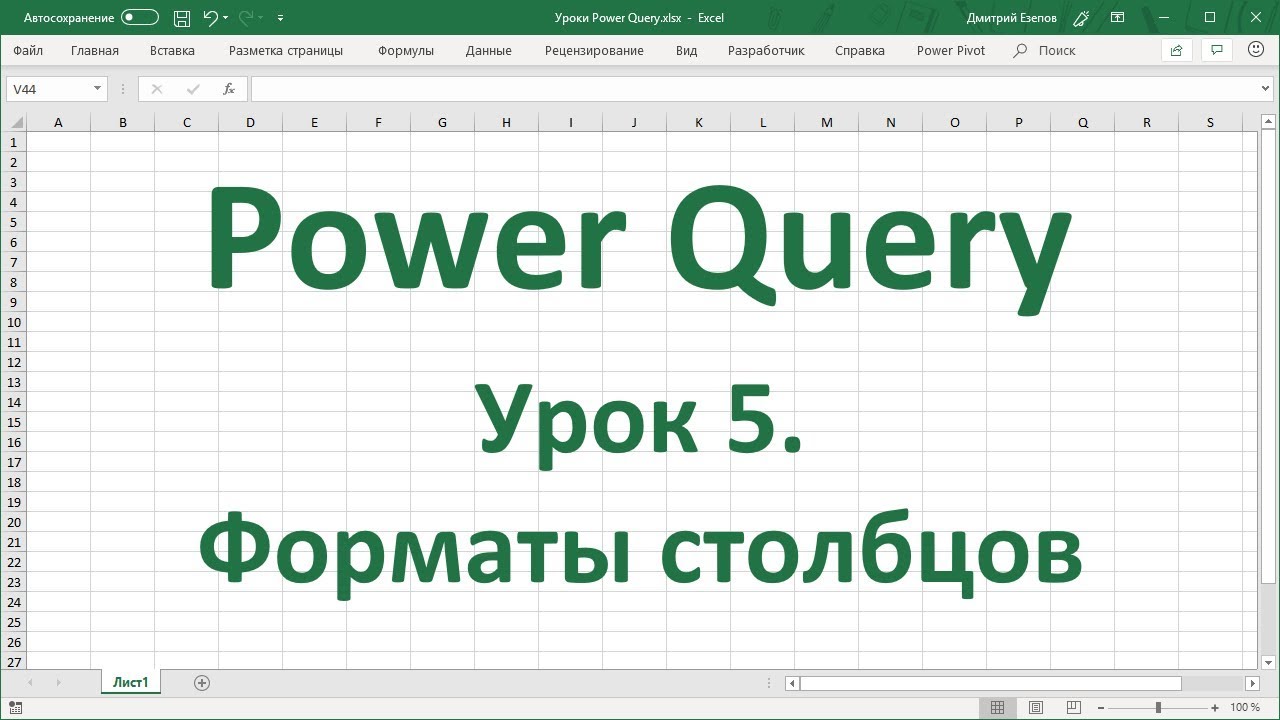Click the Share icon button

tap(1176, 50)
